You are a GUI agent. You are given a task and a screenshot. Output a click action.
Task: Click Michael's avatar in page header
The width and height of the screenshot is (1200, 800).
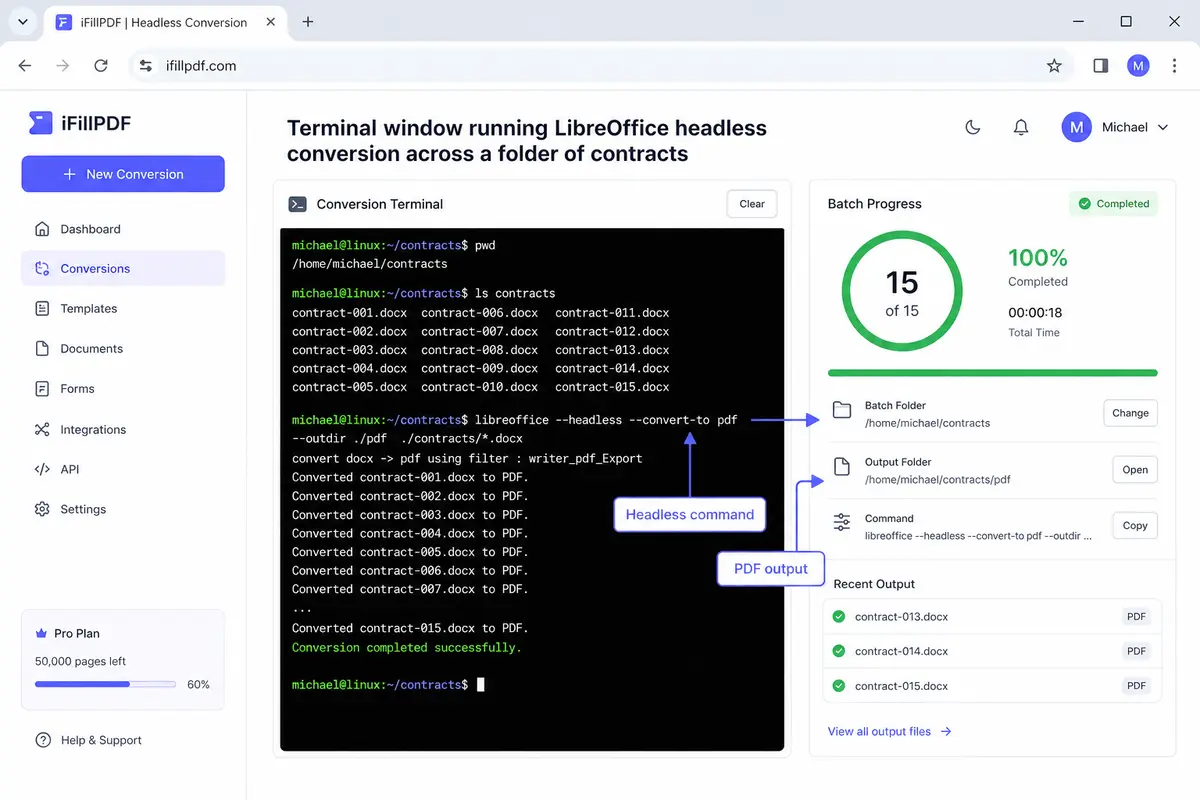[1076, 127]
